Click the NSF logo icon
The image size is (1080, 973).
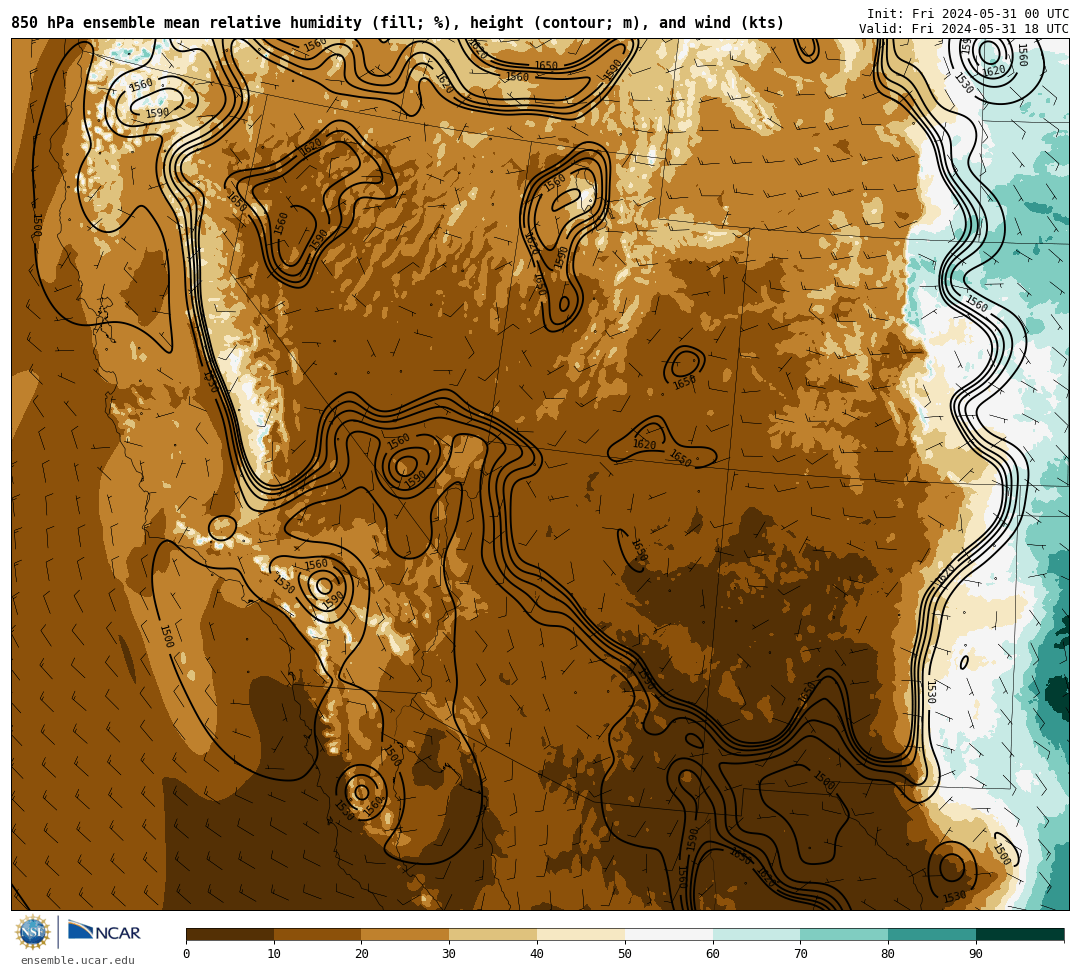[x=33, y=933]
